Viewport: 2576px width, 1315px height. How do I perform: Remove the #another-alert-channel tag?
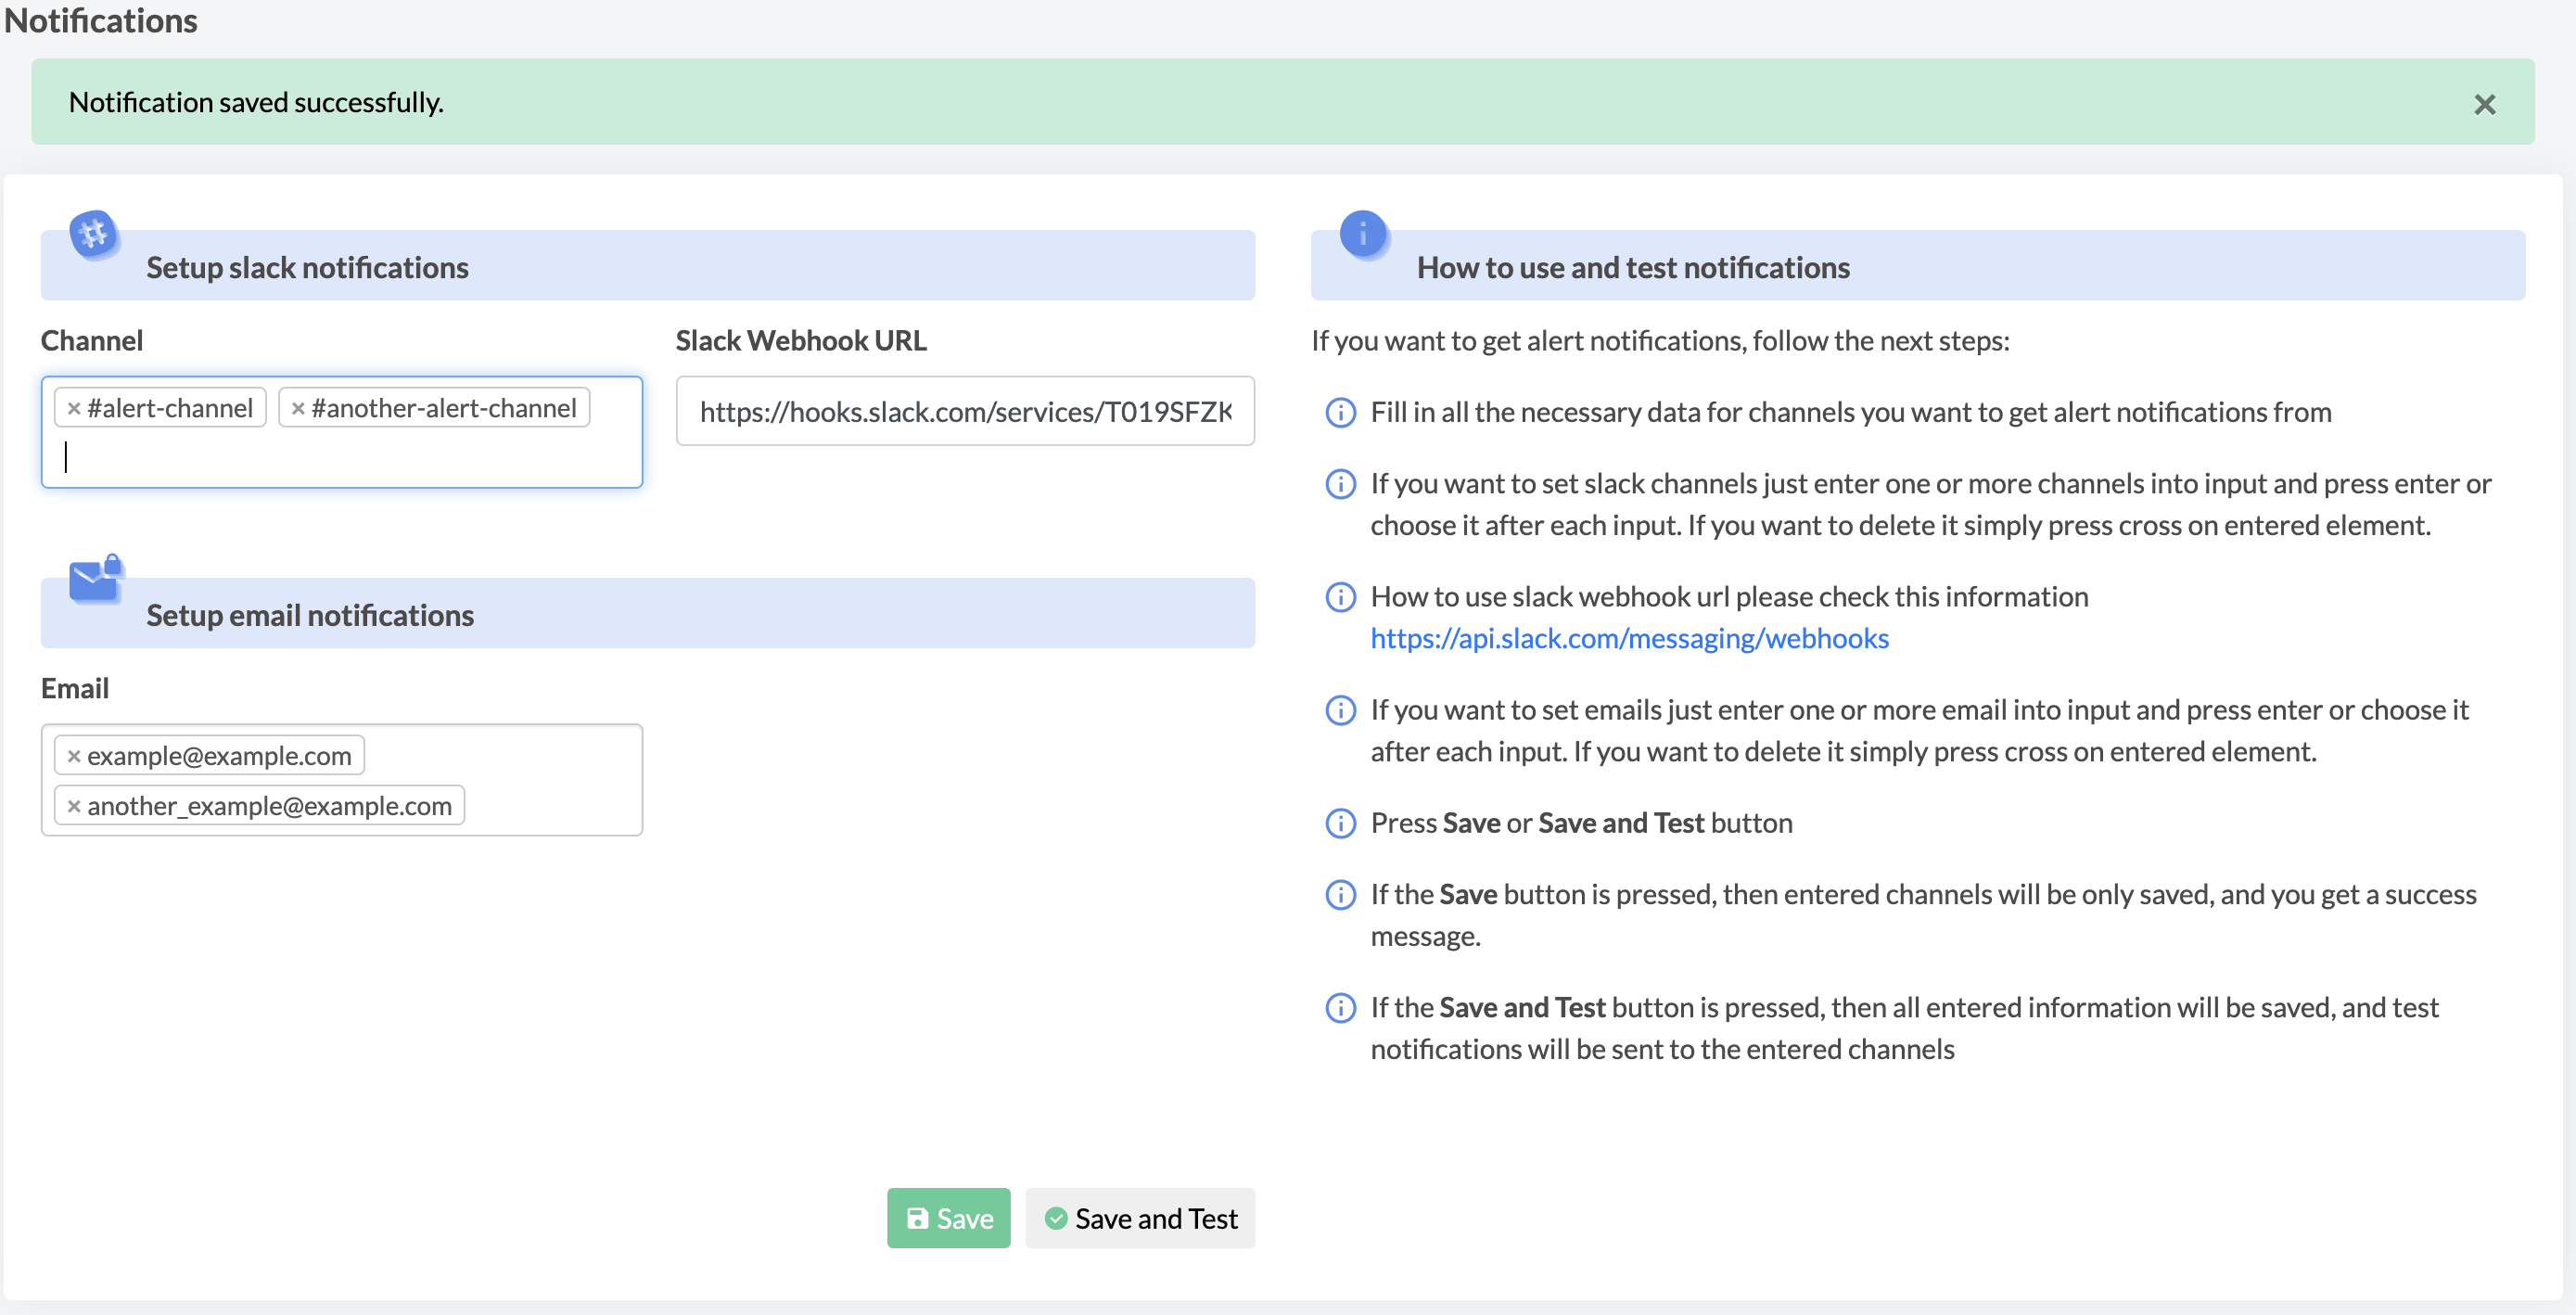click(298, 408)
